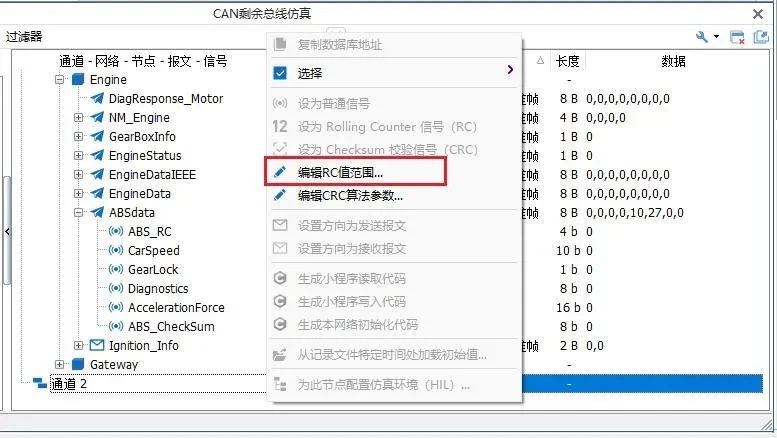The image size is (777, 438).
Task: Choose 编辑CRC算法参数... from context menu
Action: tap(350, 195)
